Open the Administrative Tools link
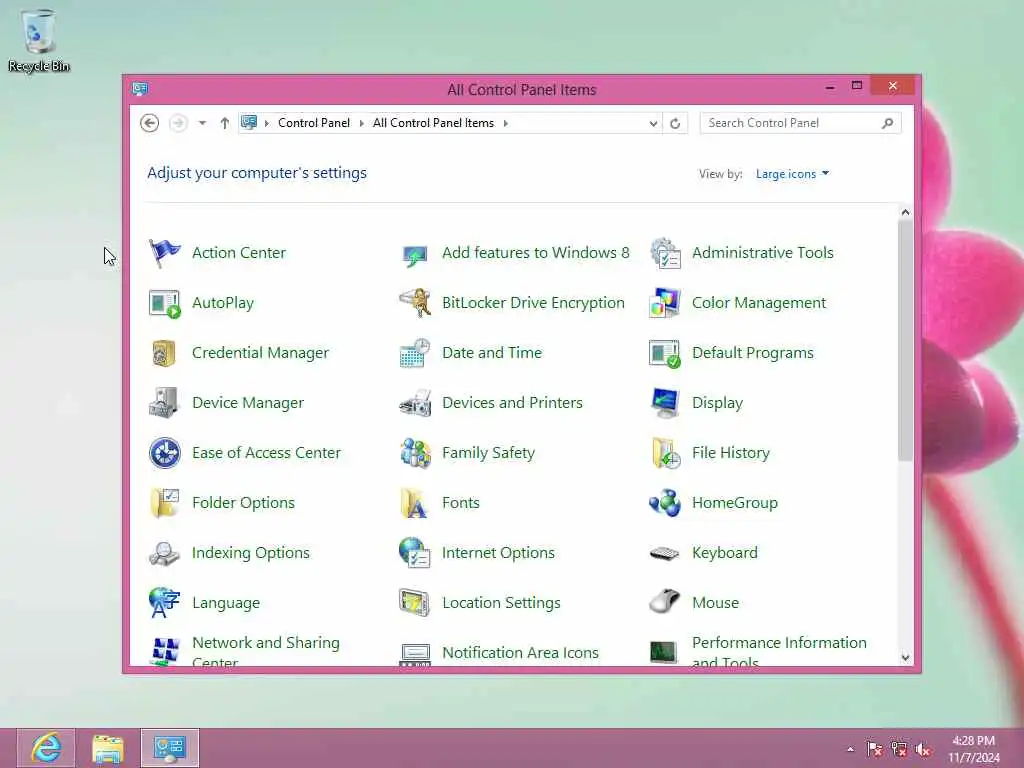The width and height of the screenshot is (1024, 768). 763,253
